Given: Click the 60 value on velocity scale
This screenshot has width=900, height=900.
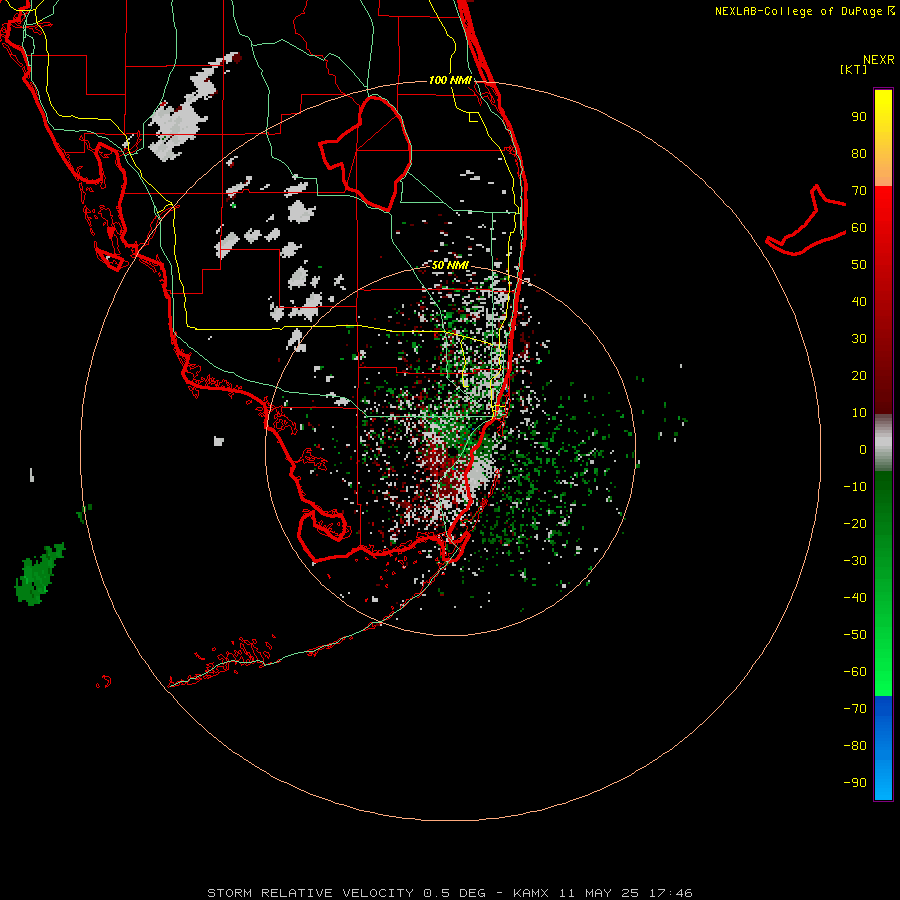Looking at the screenshot, I should (x=859, y=228).
